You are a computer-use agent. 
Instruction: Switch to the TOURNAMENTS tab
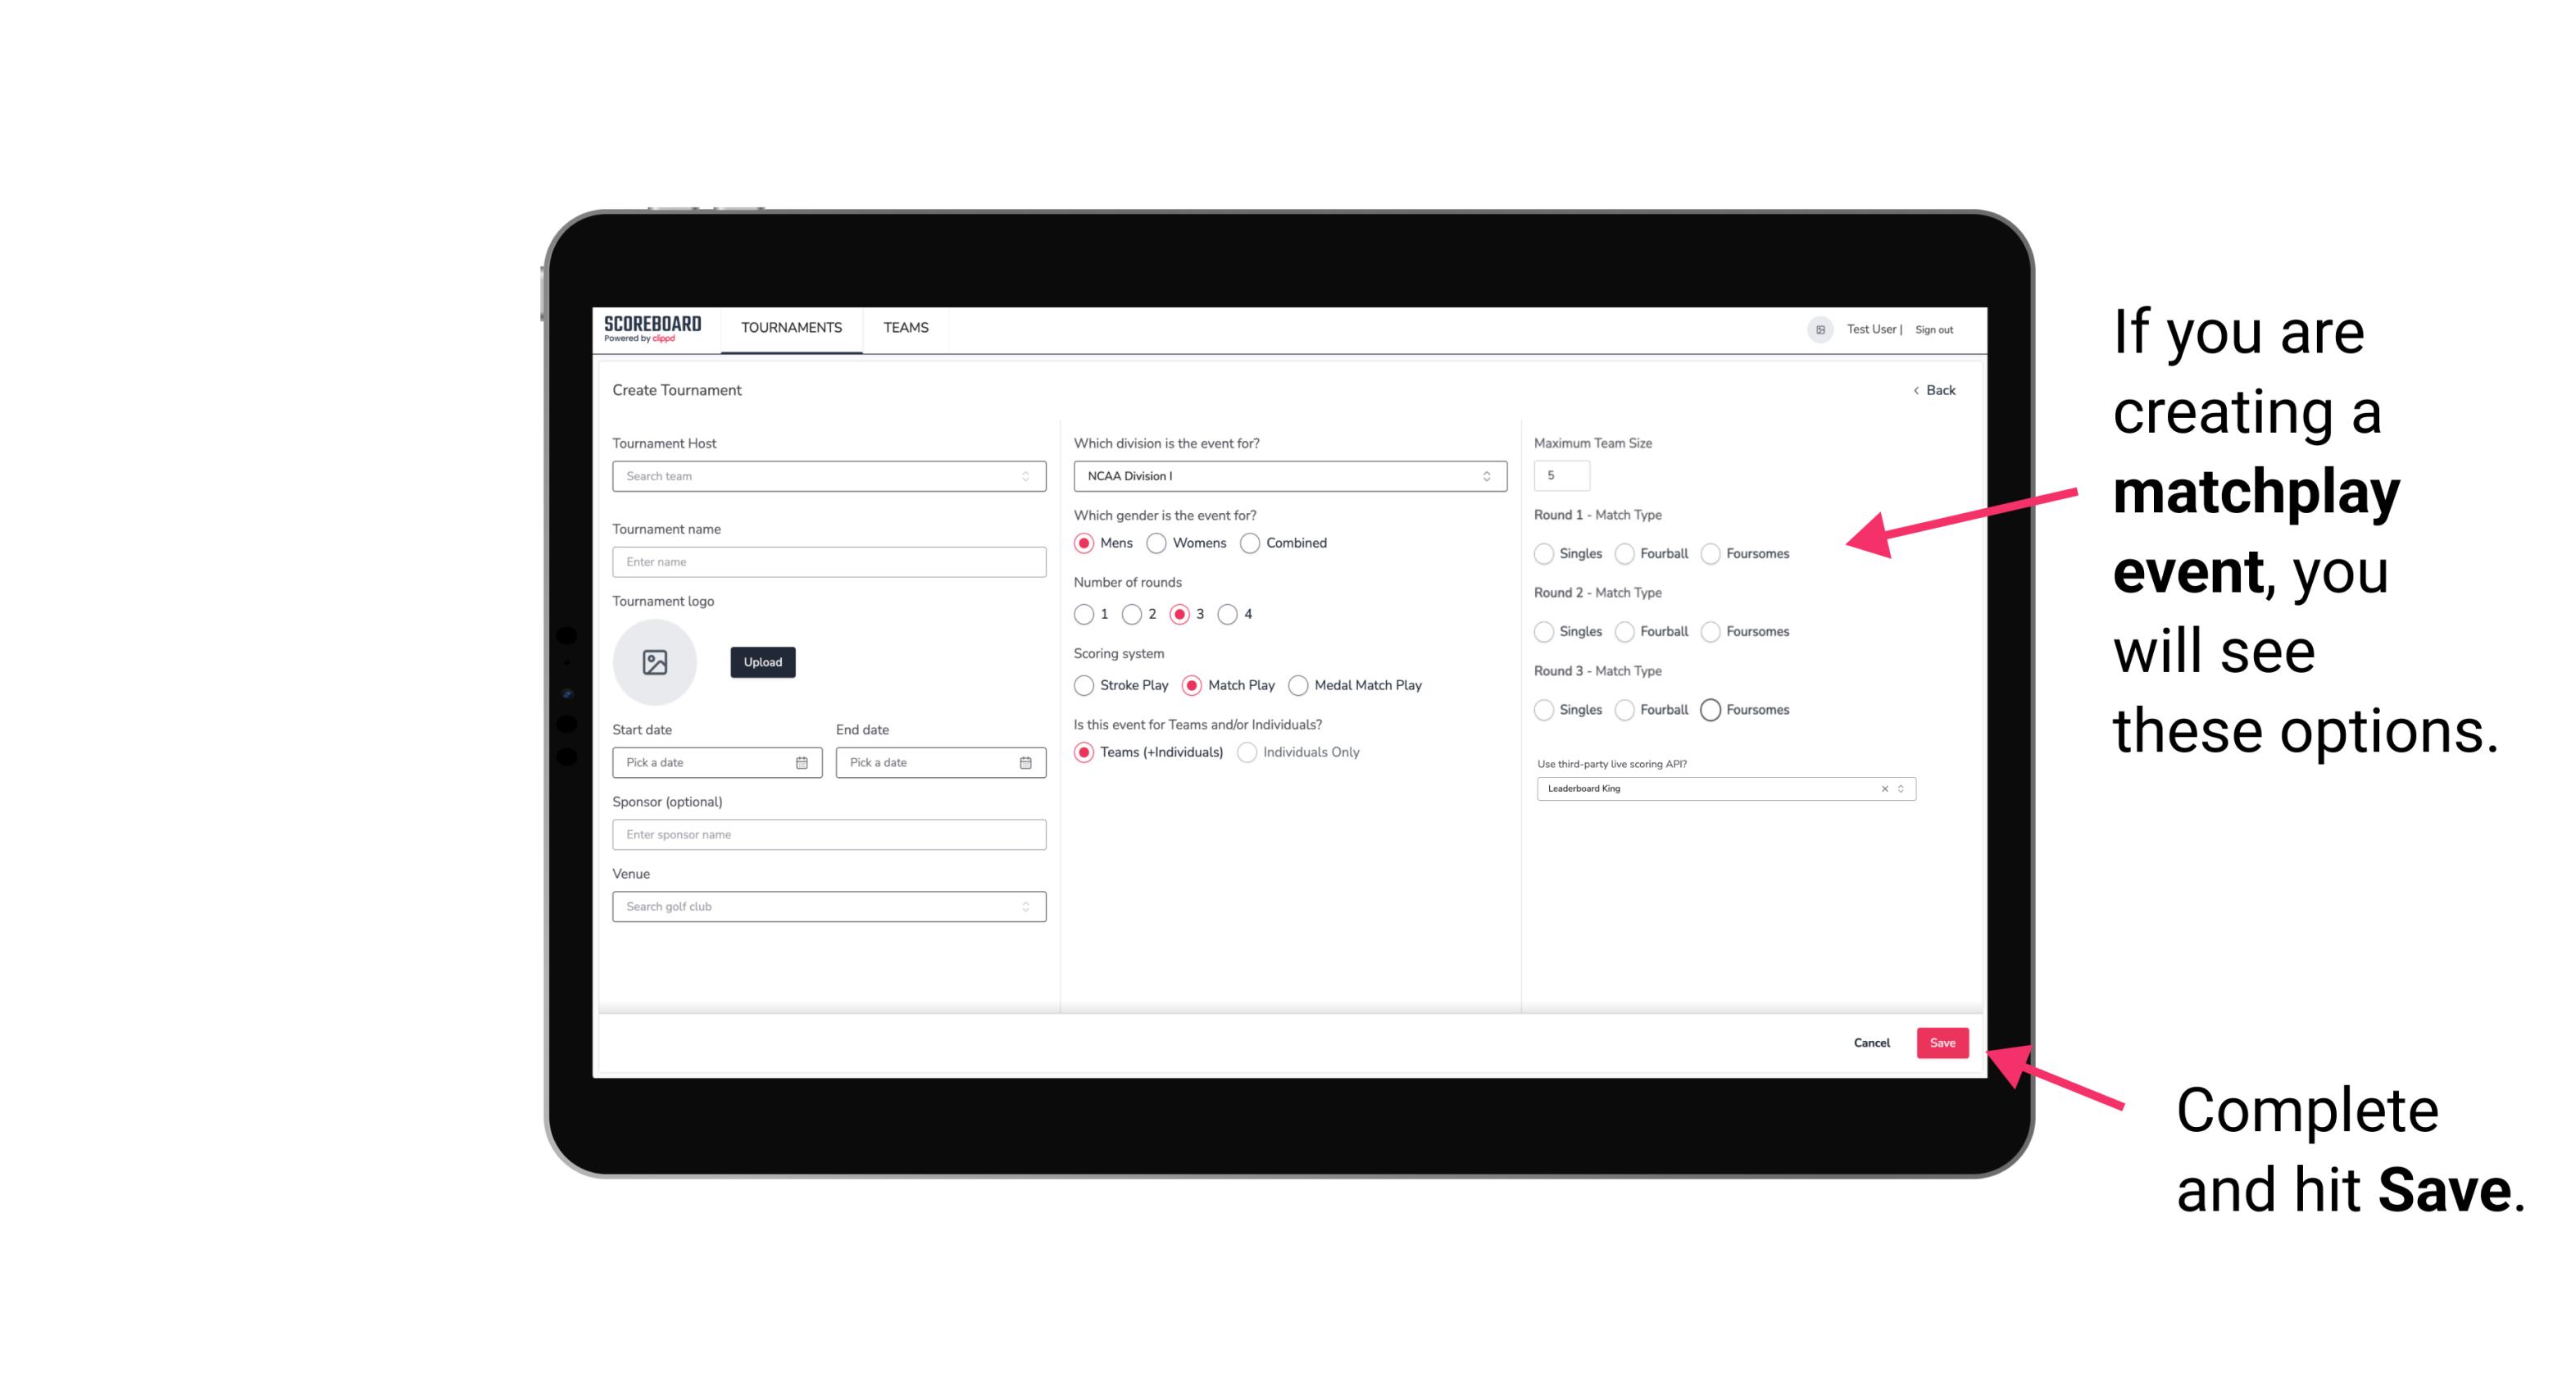pyautogui.click(x=792, y=328)
